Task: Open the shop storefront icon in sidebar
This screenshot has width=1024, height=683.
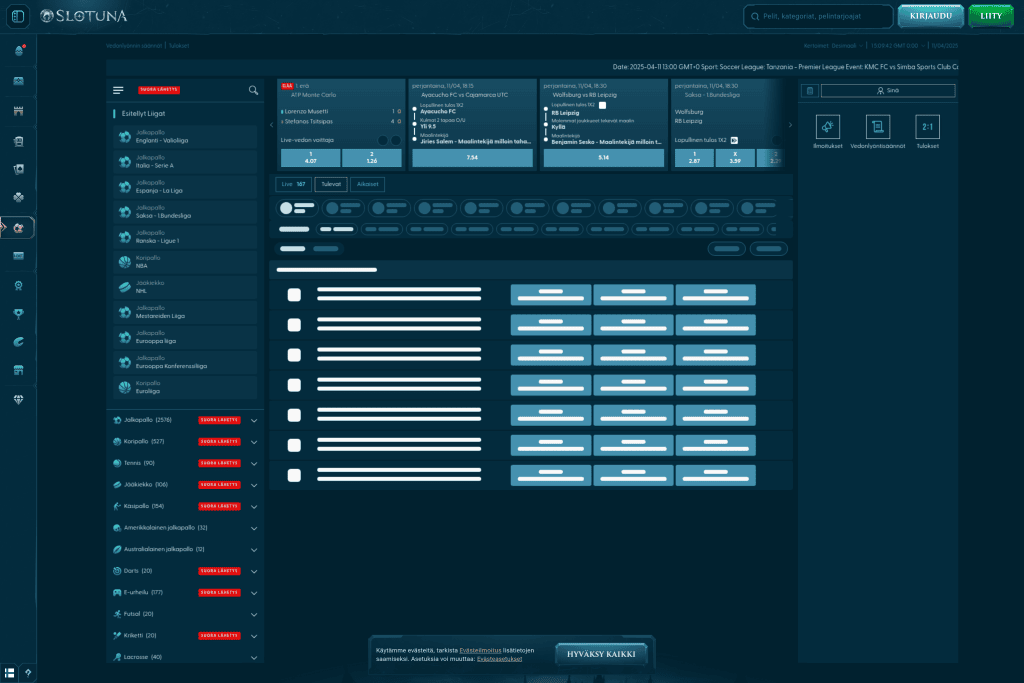Action: point(18,370)
